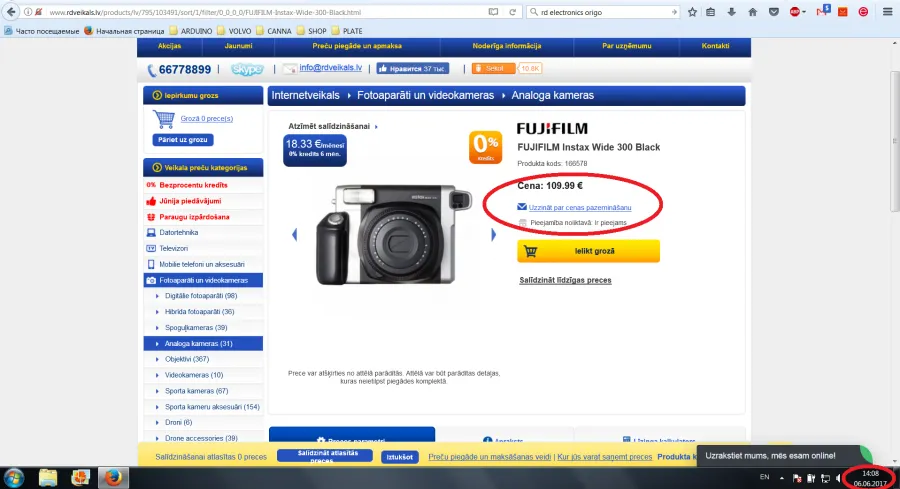Show the previous product photo arrow
The image size is (900, 489).
tap(294, 234)
